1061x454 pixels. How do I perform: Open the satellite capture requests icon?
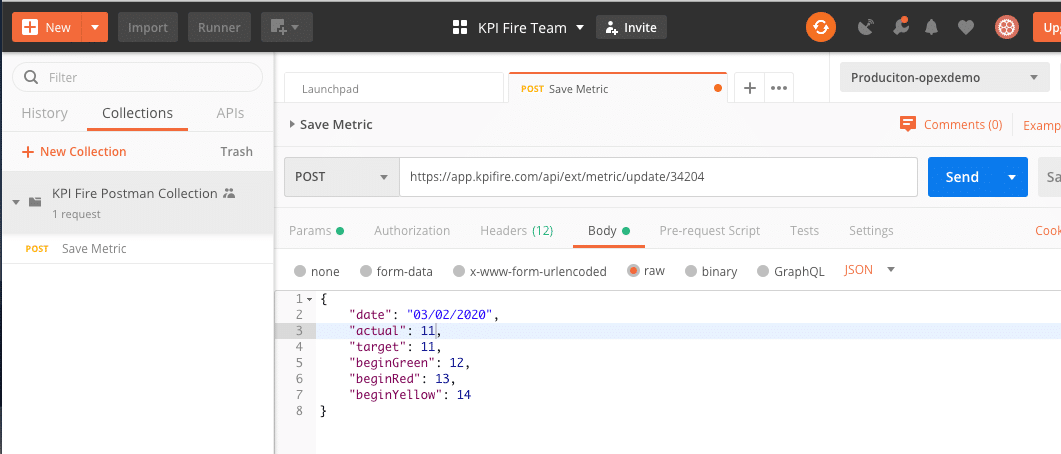(x=866, y=27)
